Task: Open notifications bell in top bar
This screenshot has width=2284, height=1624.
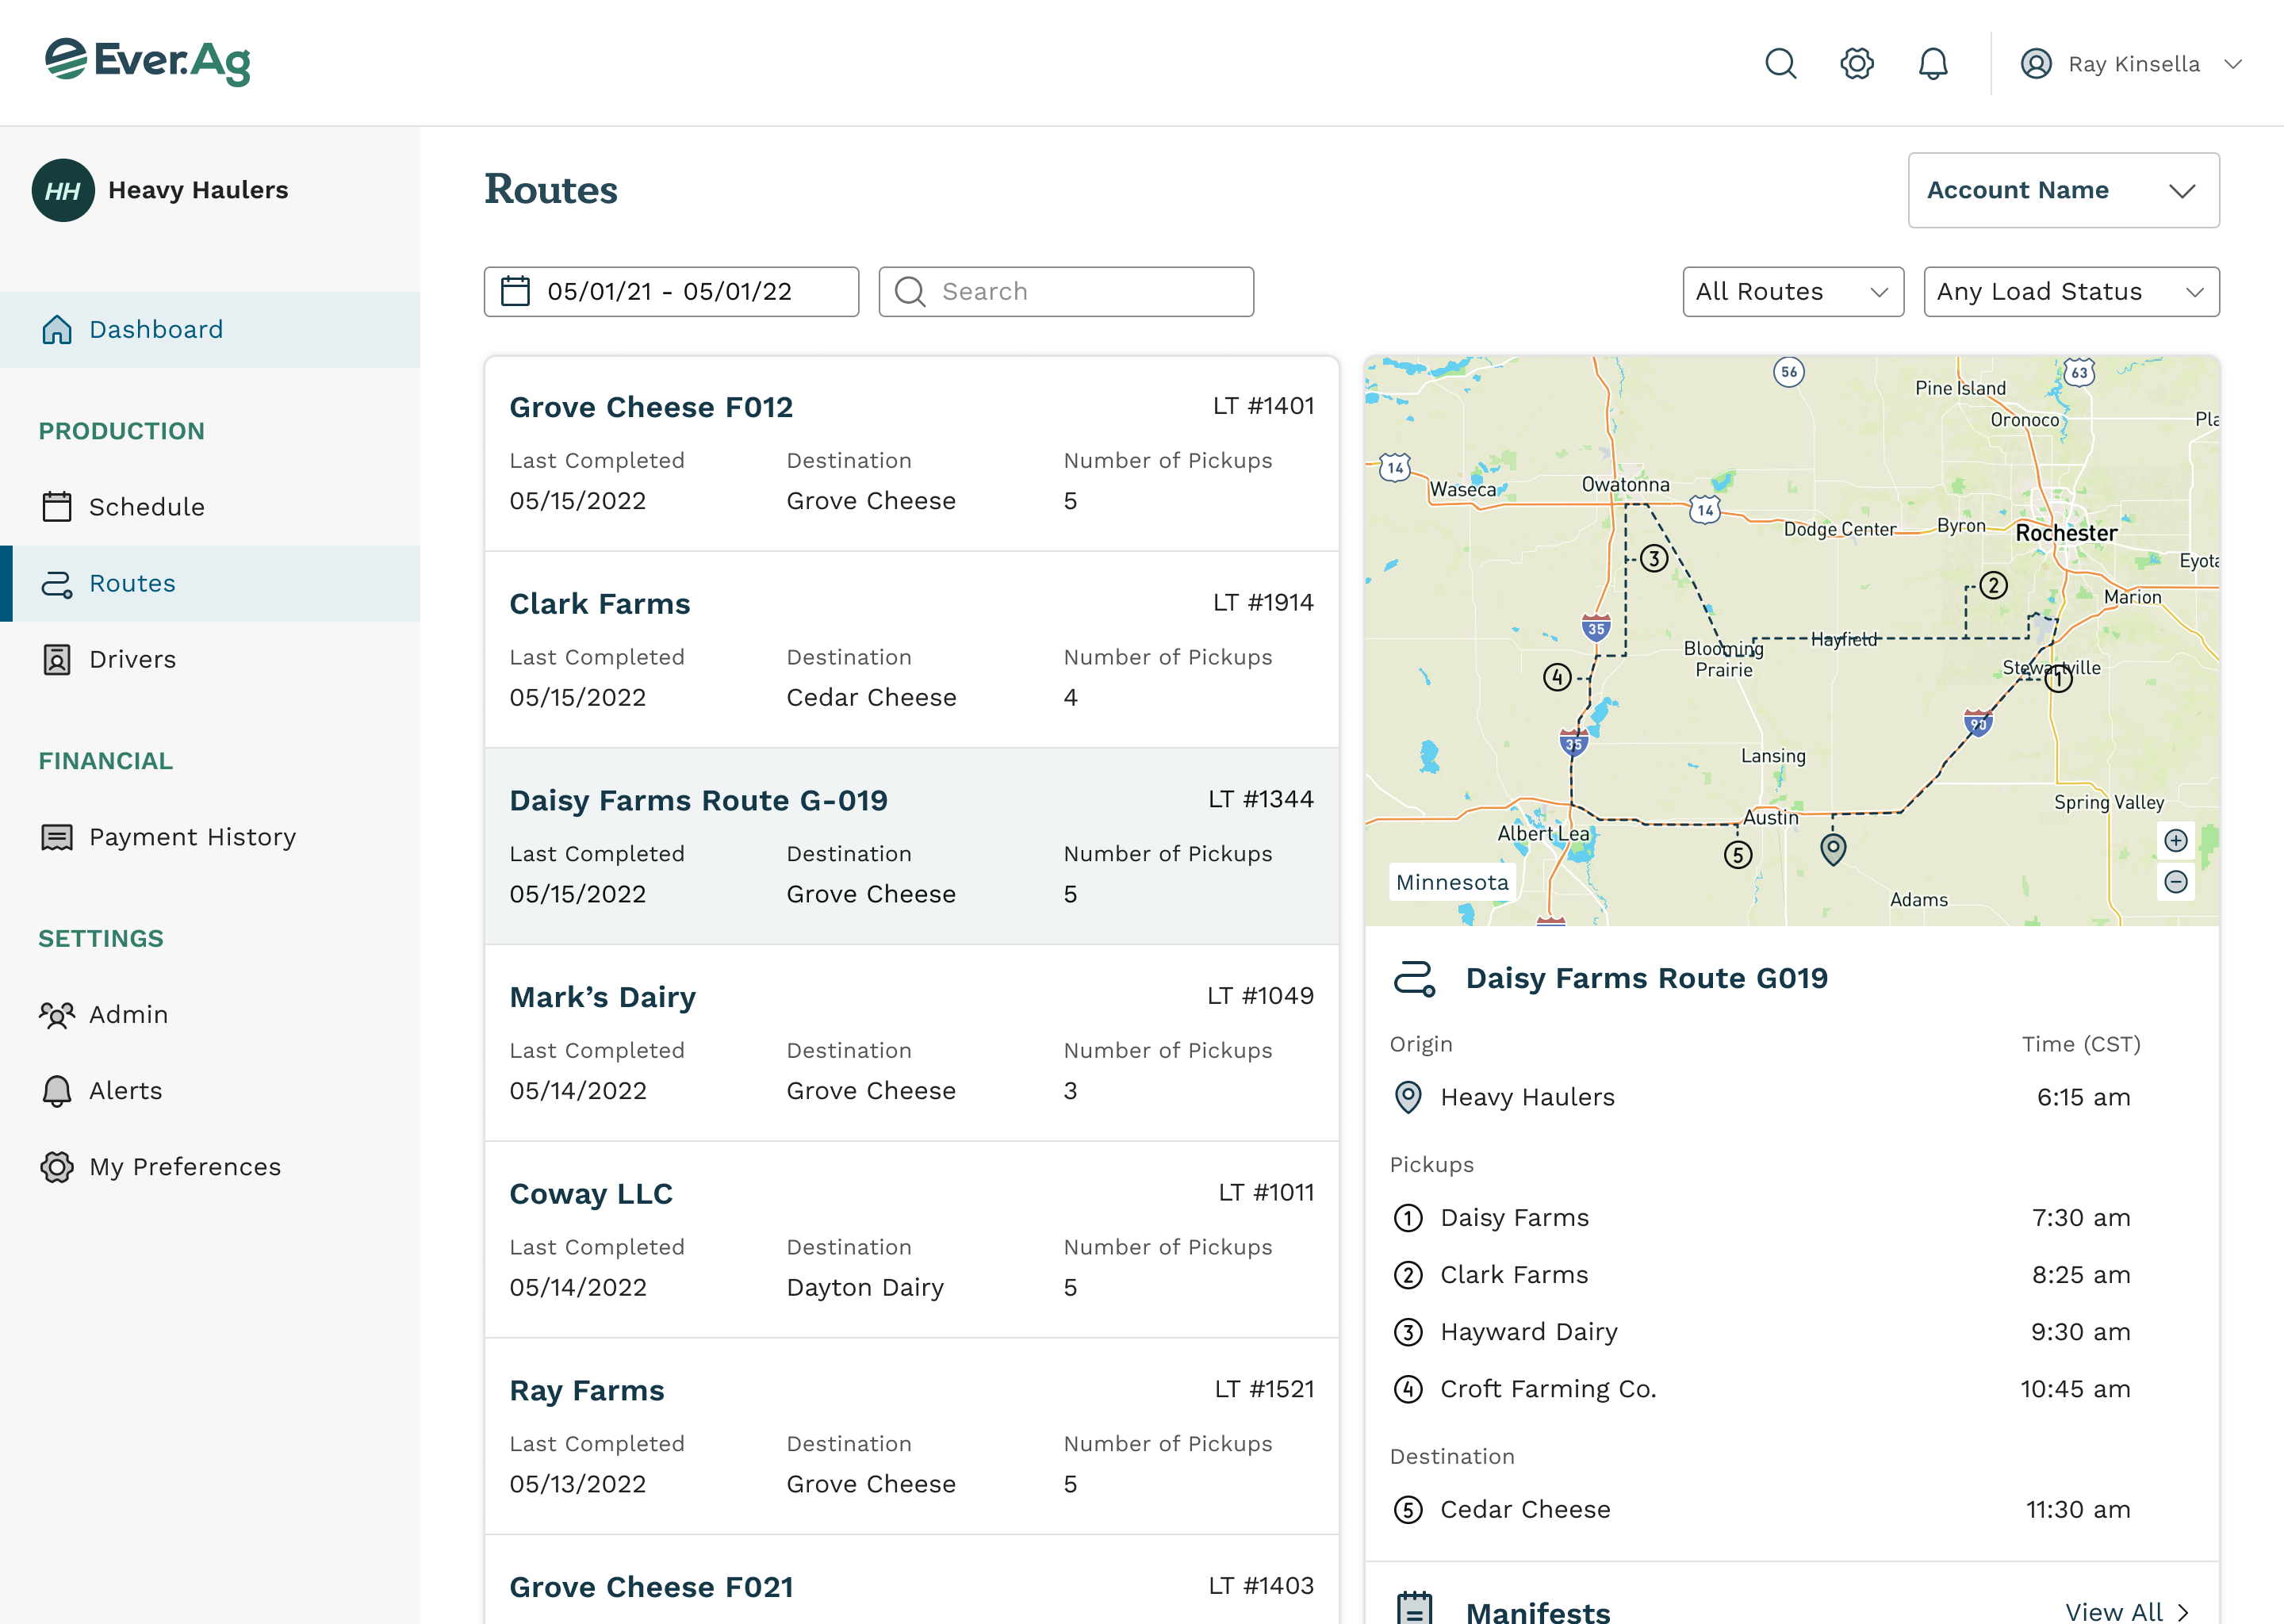Action: pyautogui.click(x=1932, y=64)
